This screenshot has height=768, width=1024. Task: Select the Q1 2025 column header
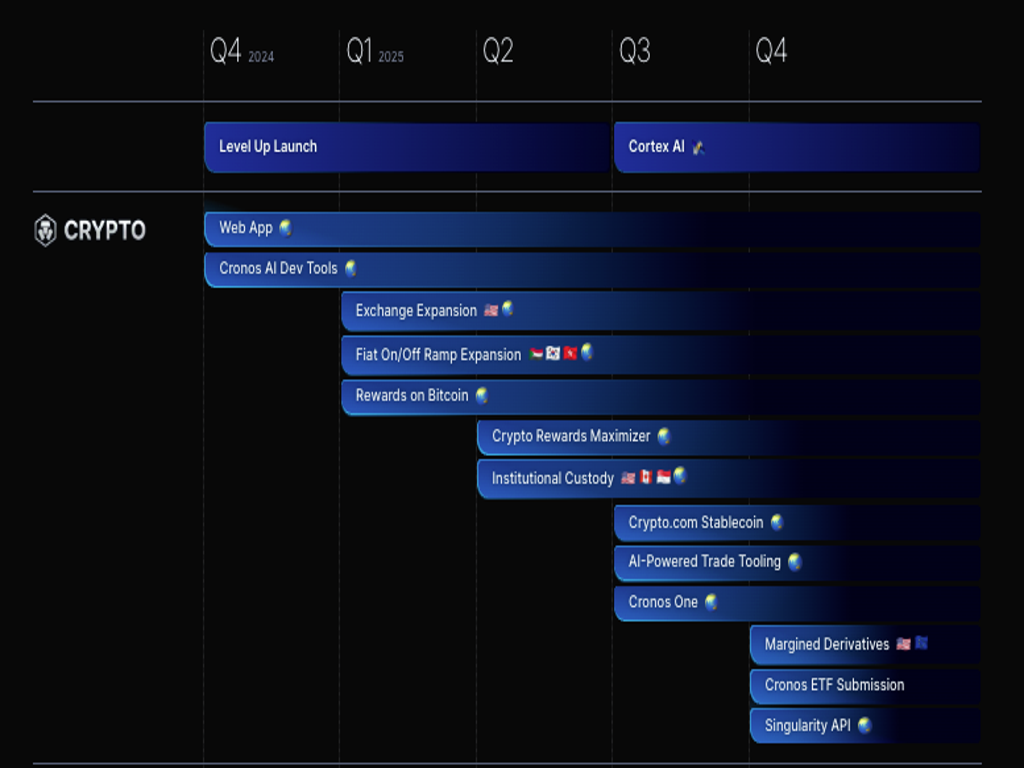tap(375, 51)
